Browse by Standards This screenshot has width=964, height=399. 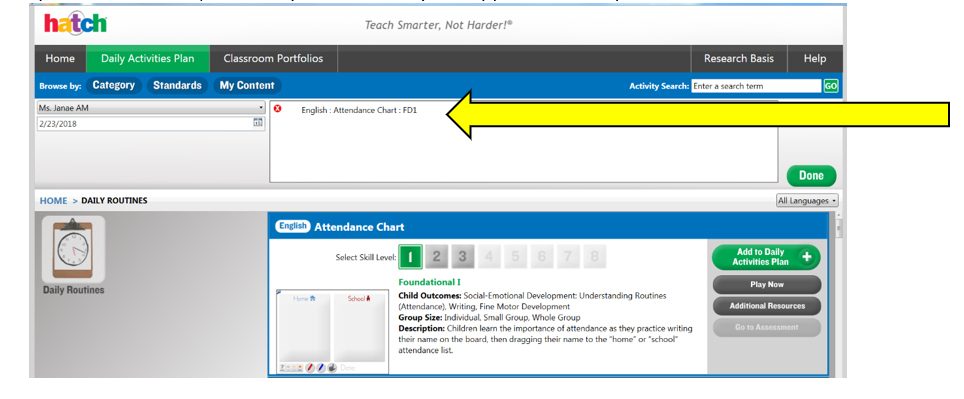177,85
